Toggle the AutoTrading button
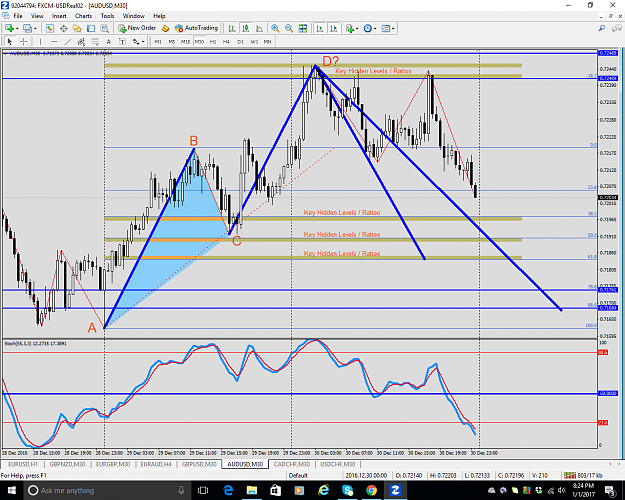 (196, 28)
